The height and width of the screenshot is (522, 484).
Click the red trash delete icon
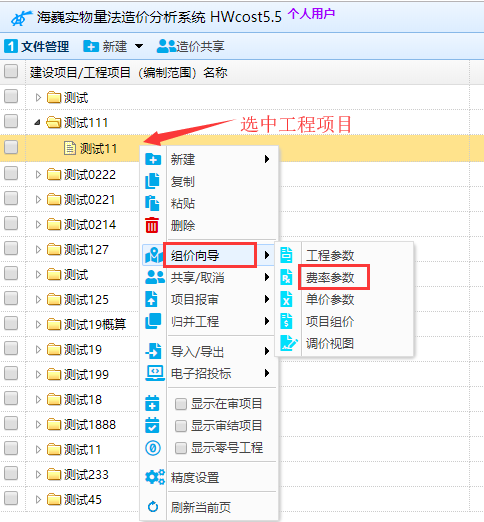tap(152, 225)
